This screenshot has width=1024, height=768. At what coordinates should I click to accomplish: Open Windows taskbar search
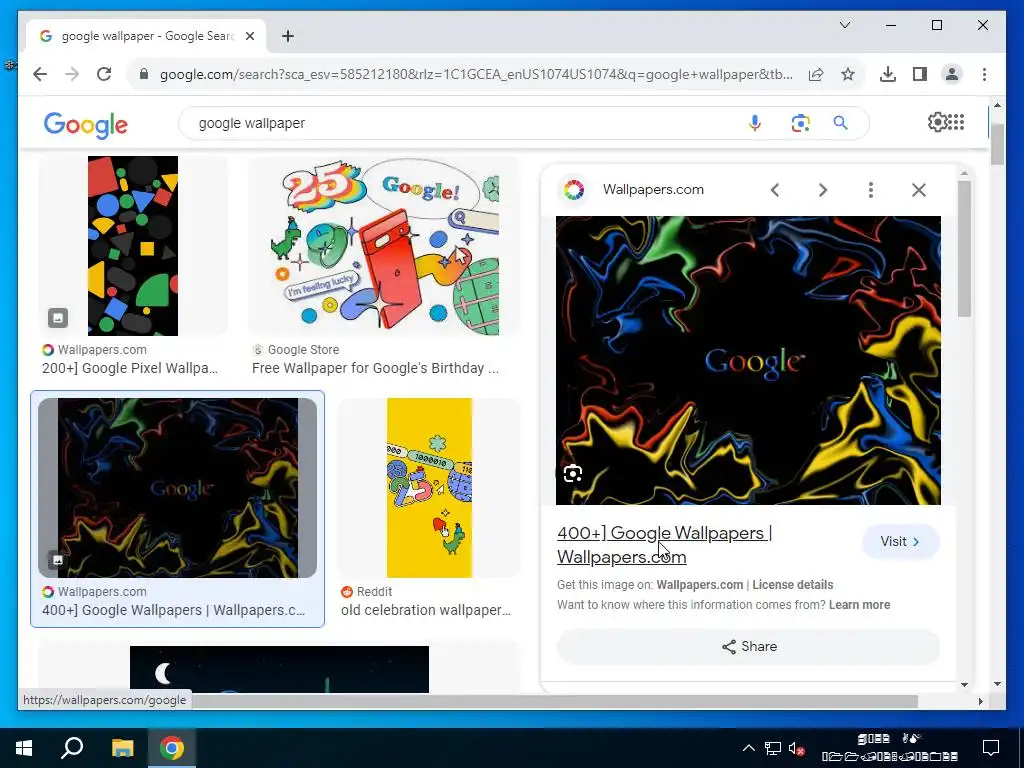pyautogui.click(x=72, y=748)
